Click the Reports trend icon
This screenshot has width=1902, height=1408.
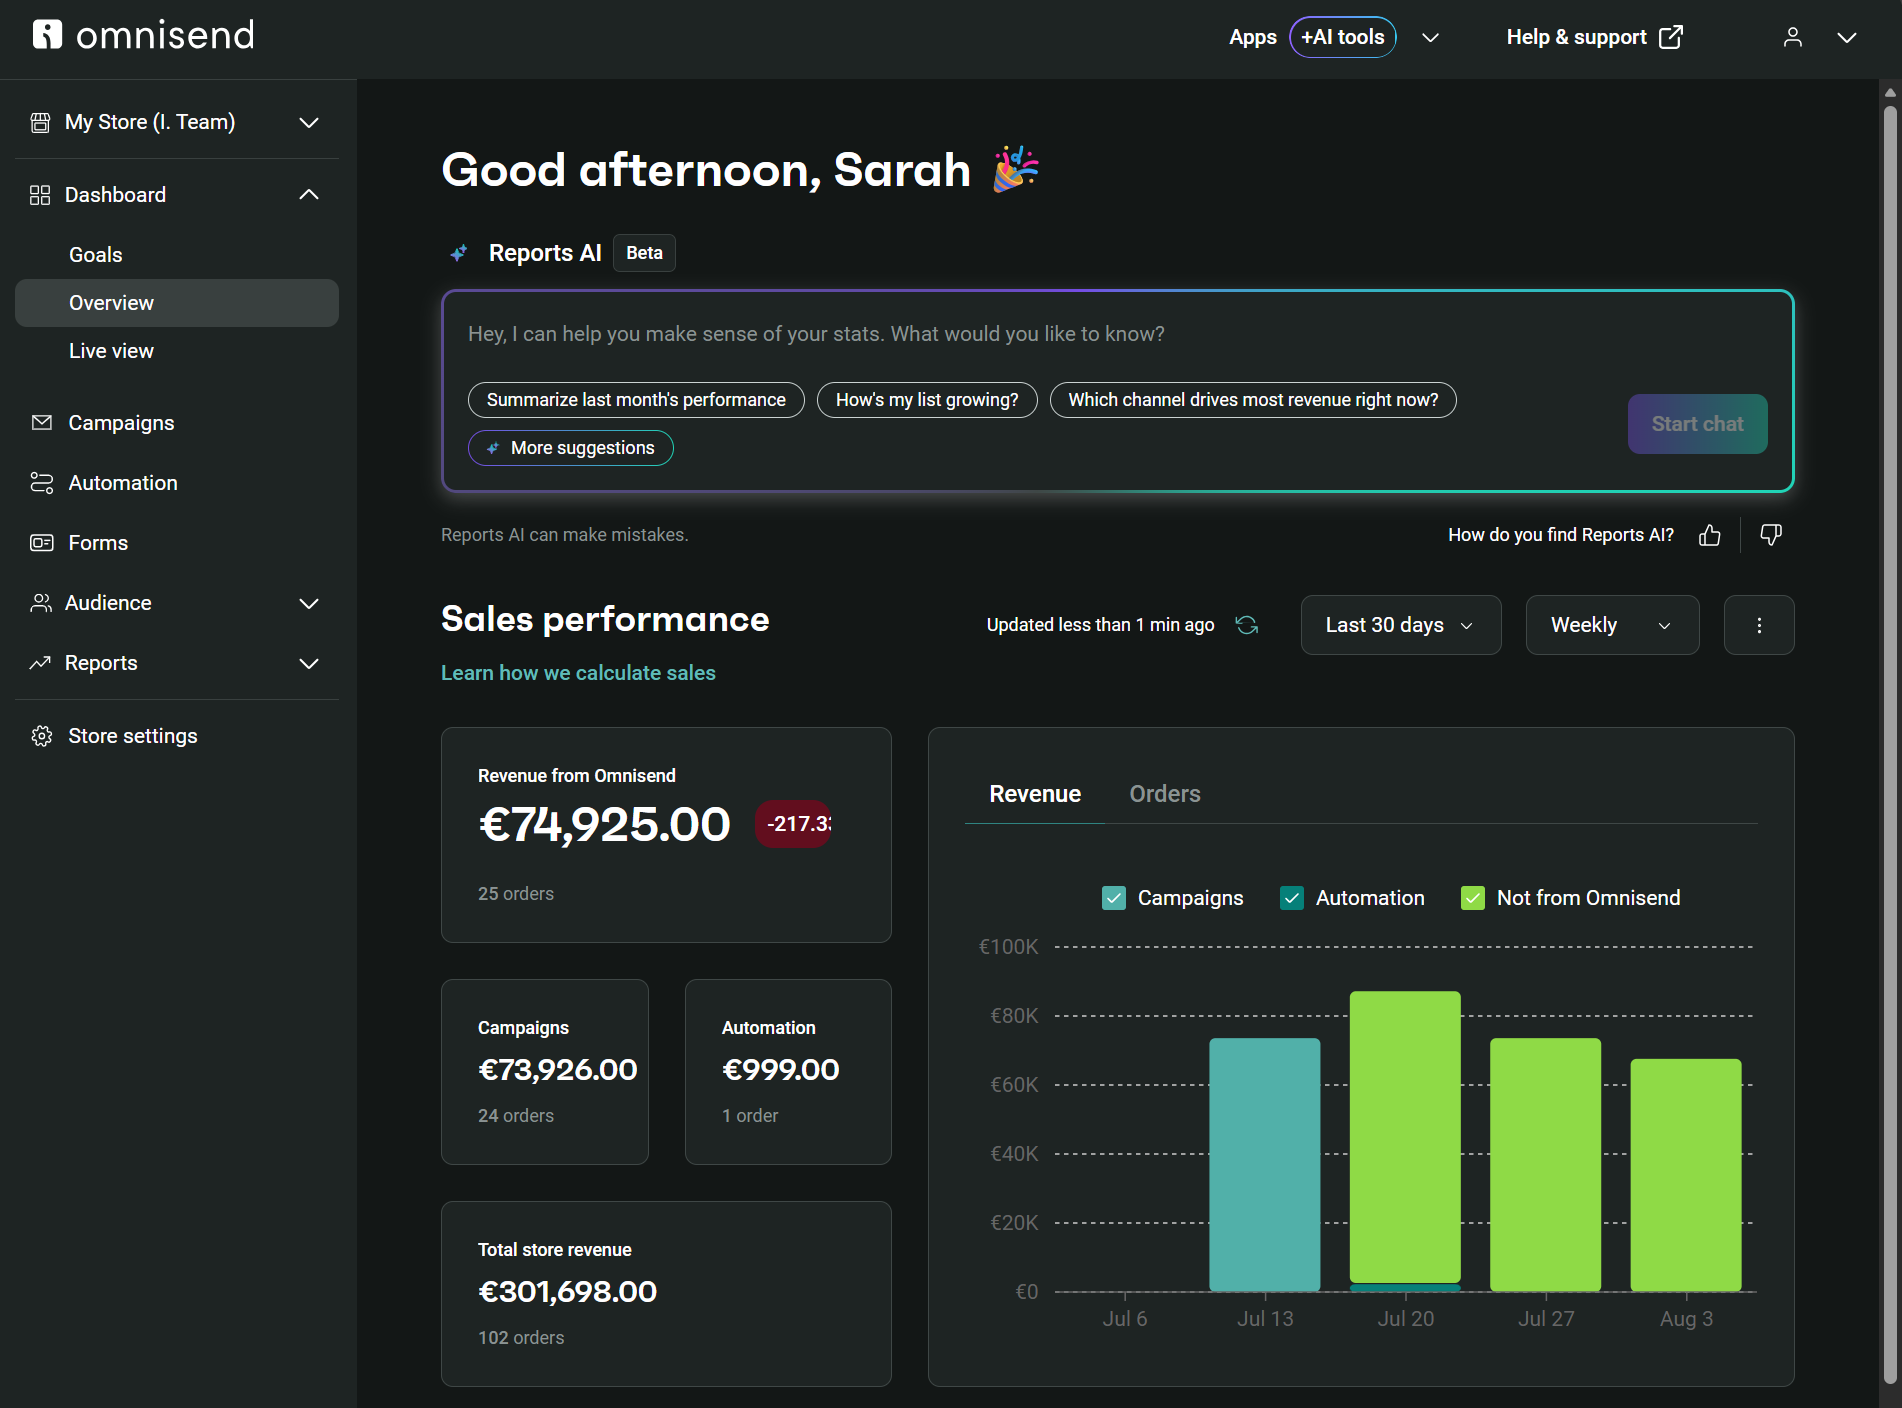click(40, 663)
